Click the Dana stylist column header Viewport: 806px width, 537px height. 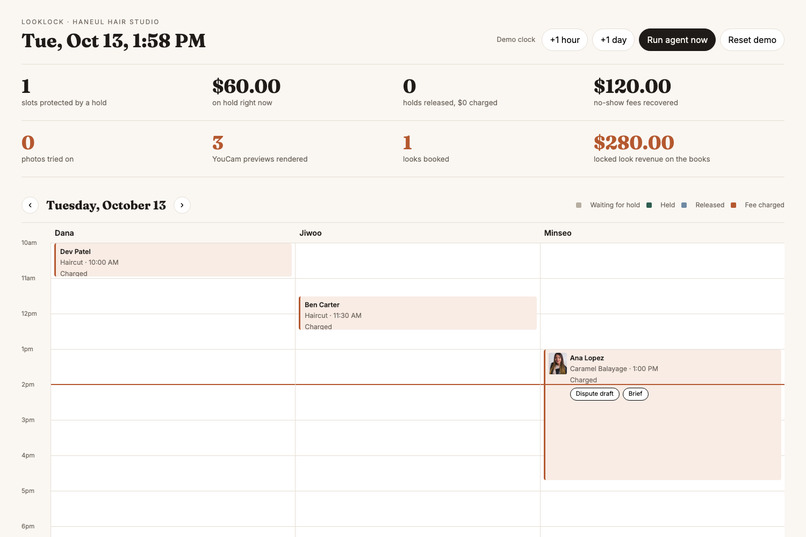point(64,233)
